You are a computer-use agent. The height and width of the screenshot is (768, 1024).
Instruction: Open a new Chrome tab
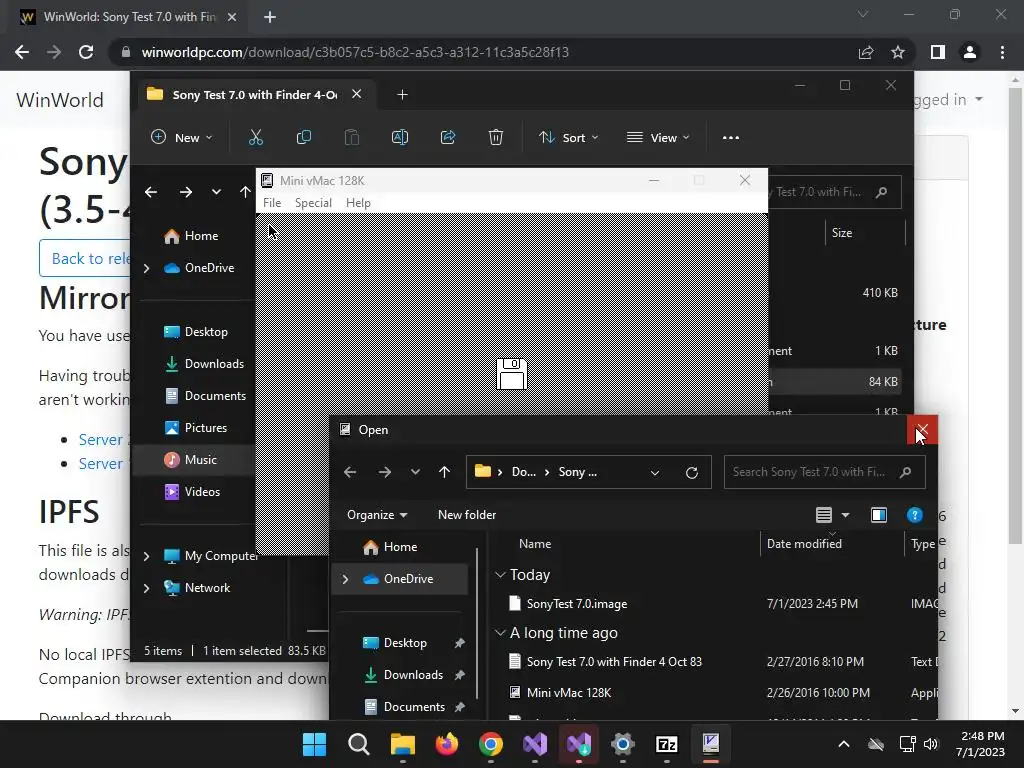coord(270,17)
